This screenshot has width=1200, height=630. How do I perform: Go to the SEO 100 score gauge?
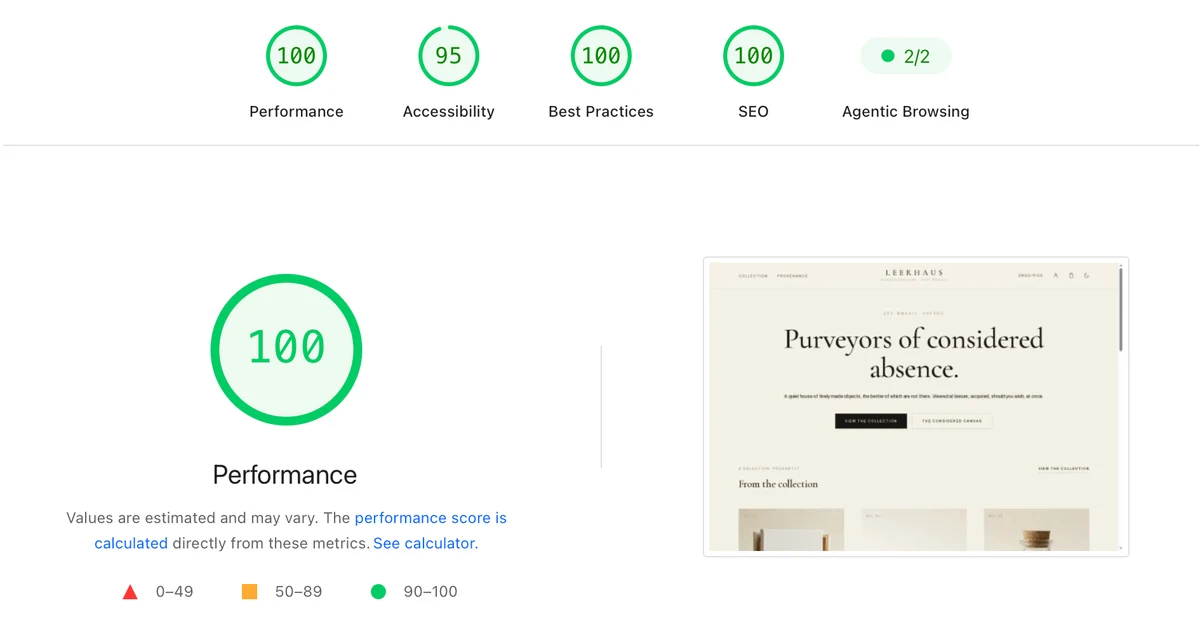(753, 56)
